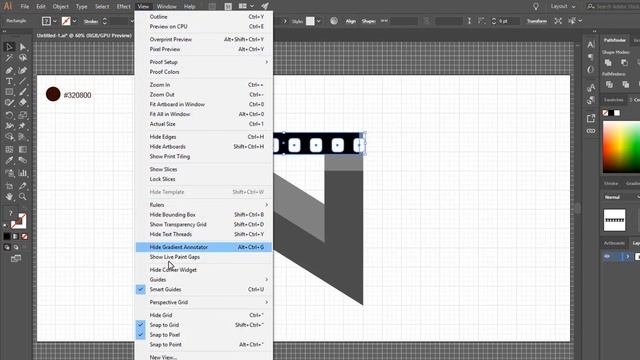Switch to the Pathfinder panel tab
Screen dimensions: 640x360
[615, 40]
